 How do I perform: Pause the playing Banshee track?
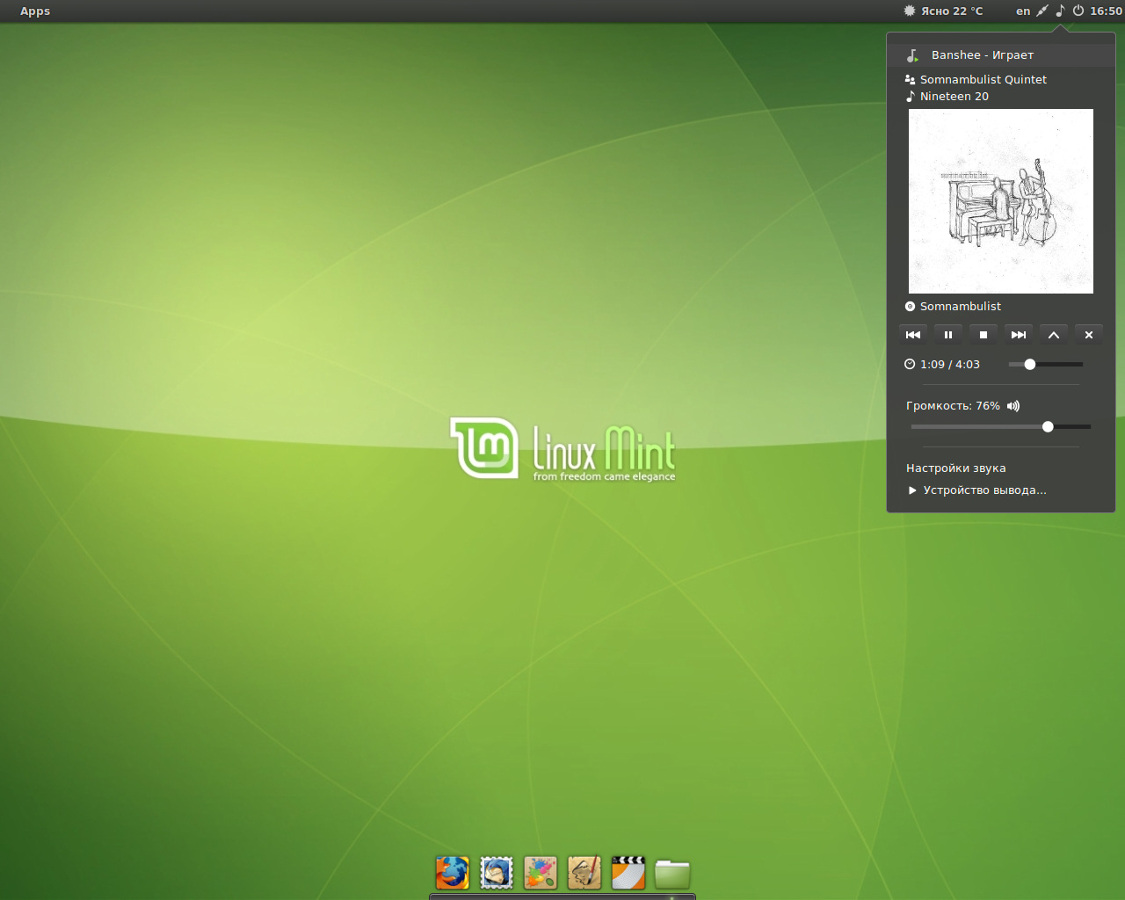948,334
